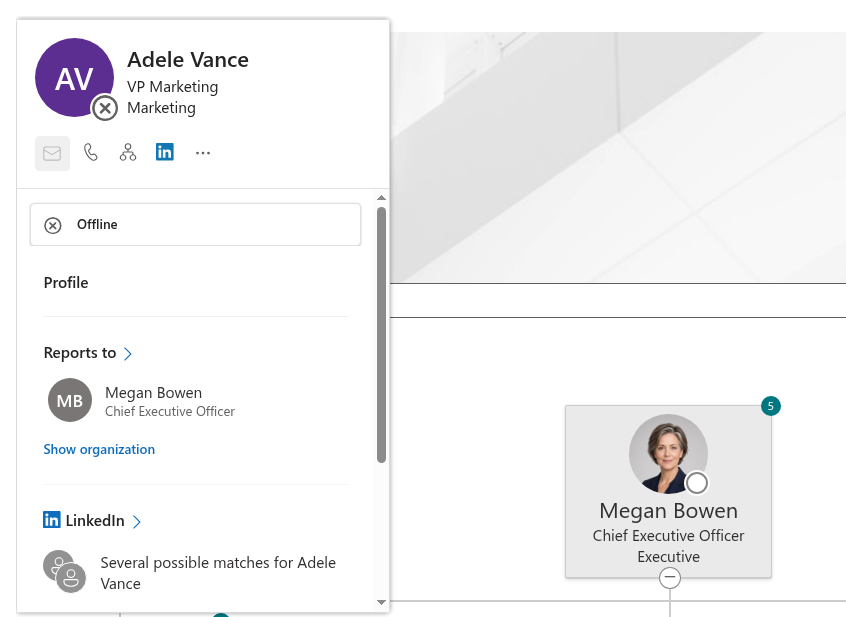Click the Executive department label in the org card

click(668, 557)
